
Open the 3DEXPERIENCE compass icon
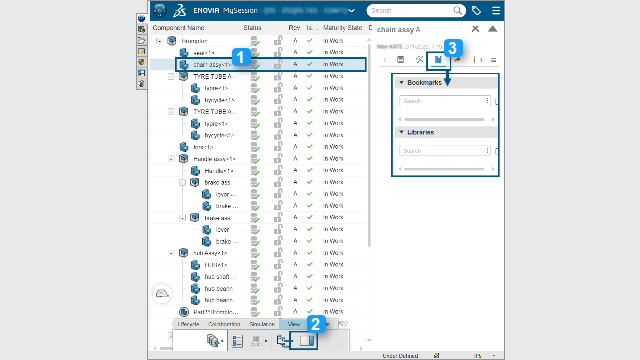[x=160, y=11]
